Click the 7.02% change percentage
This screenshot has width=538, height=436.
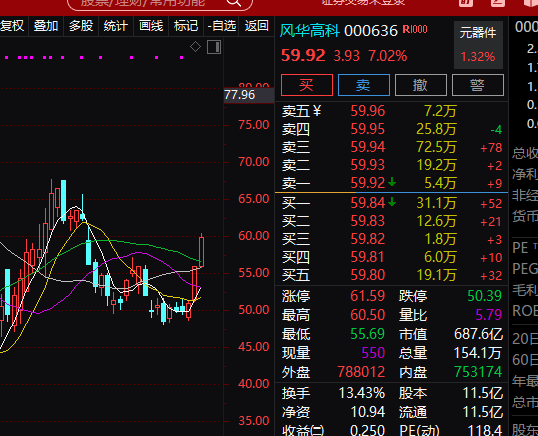pyautogui.click(x=388, y=56)
